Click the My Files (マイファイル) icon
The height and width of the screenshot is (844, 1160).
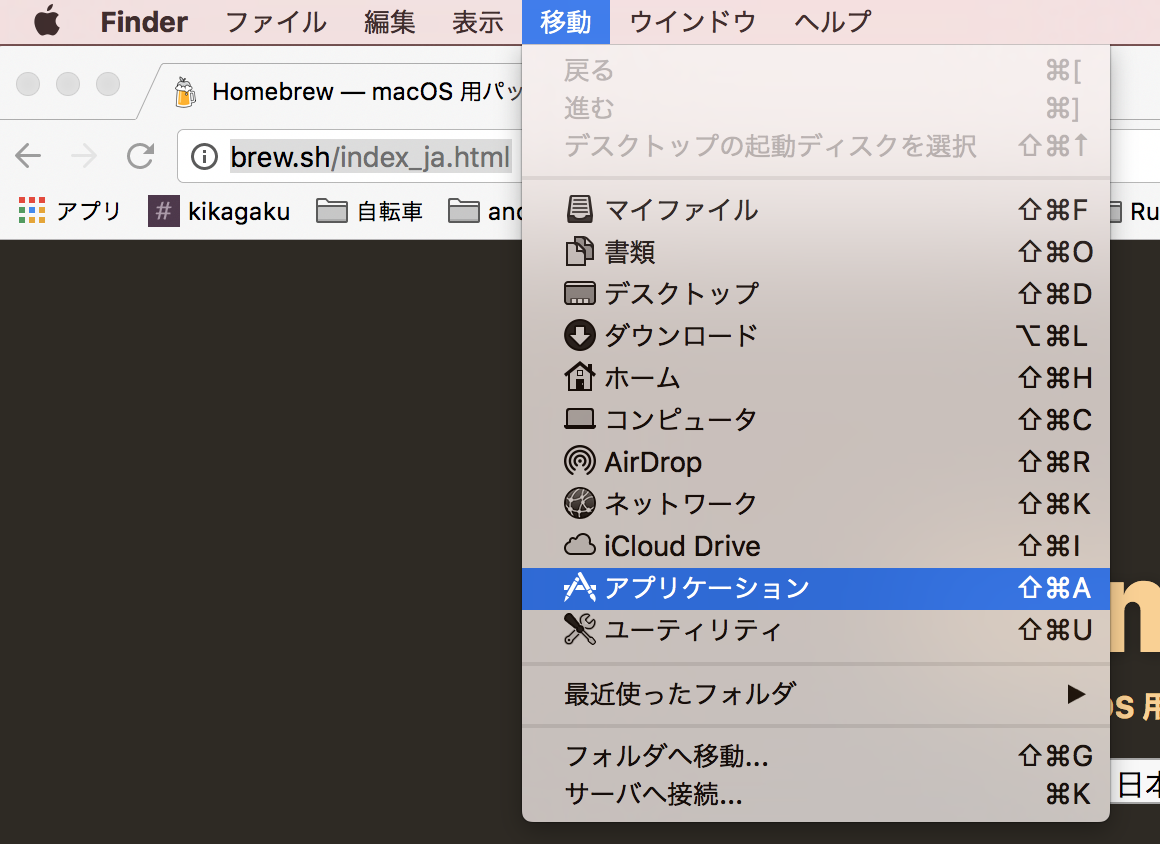579,209
